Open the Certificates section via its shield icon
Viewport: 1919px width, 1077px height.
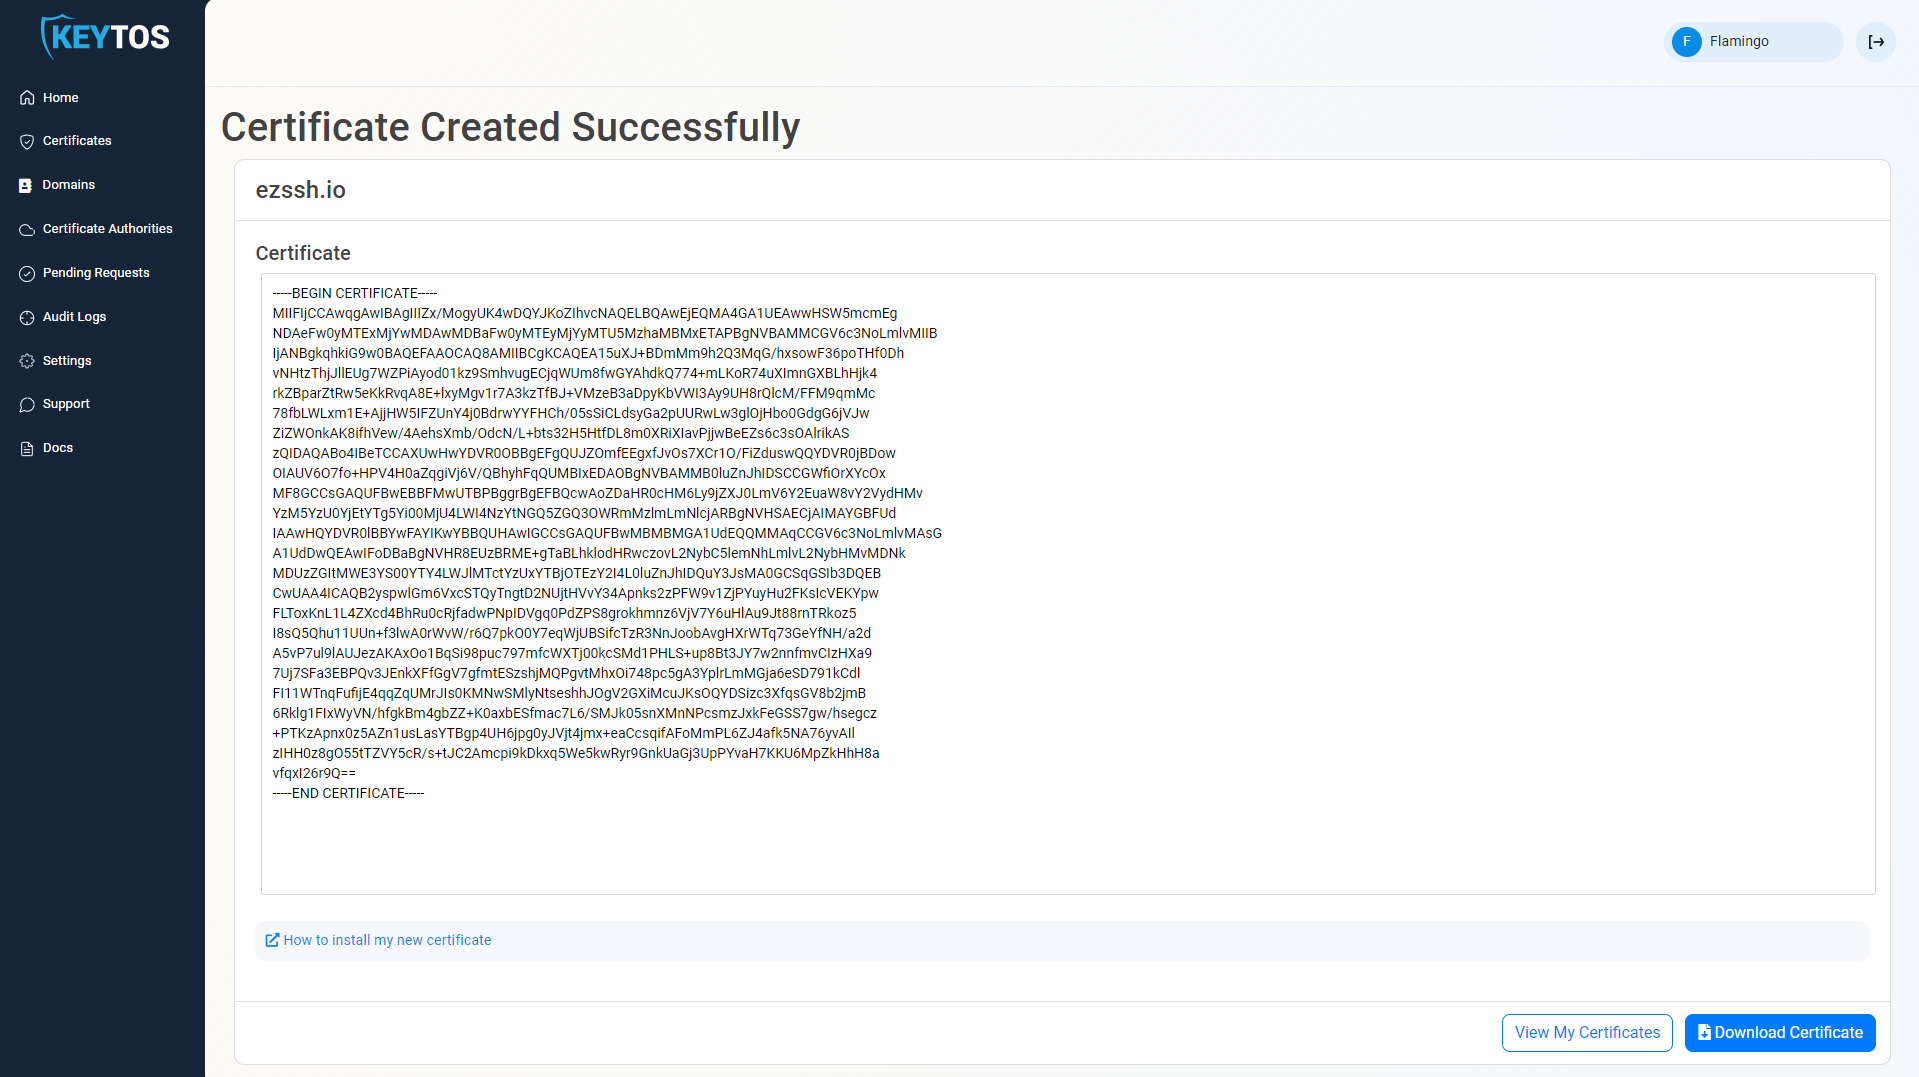(27, 141)
